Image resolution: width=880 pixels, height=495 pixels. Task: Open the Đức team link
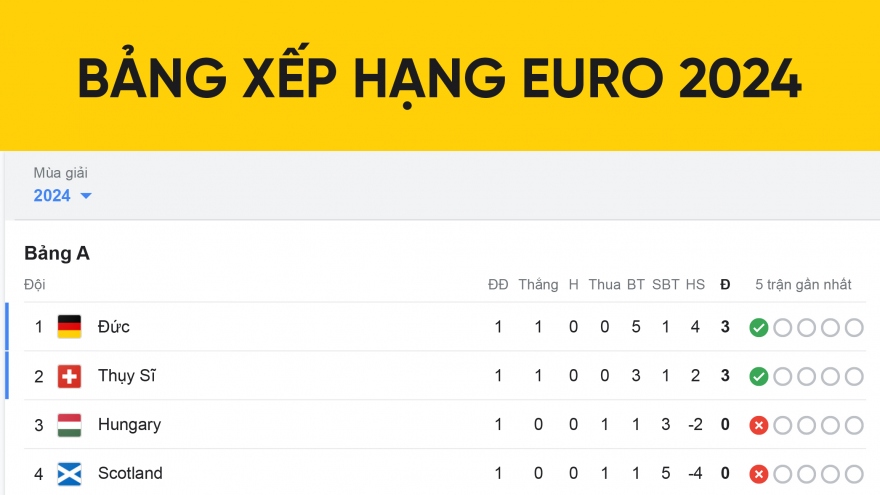tap(114, 327)
